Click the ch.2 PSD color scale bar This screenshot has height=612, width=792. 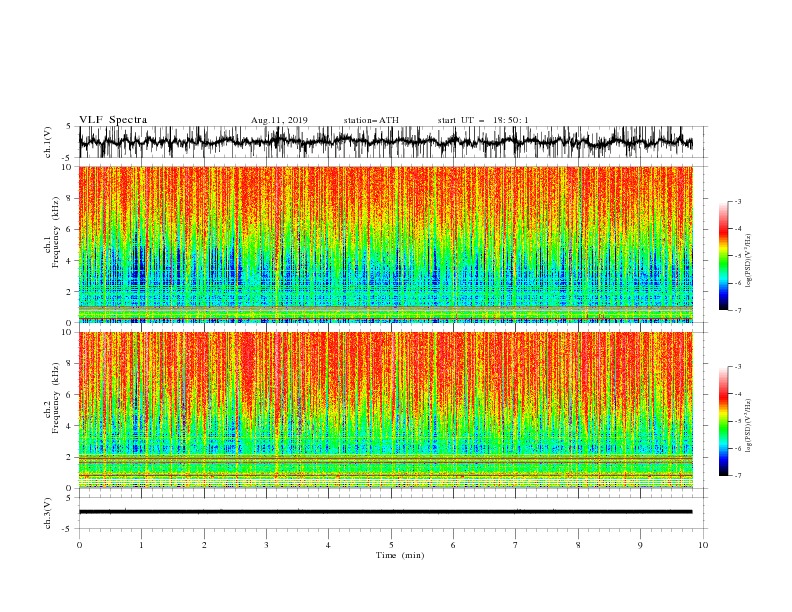pos(723,421)
